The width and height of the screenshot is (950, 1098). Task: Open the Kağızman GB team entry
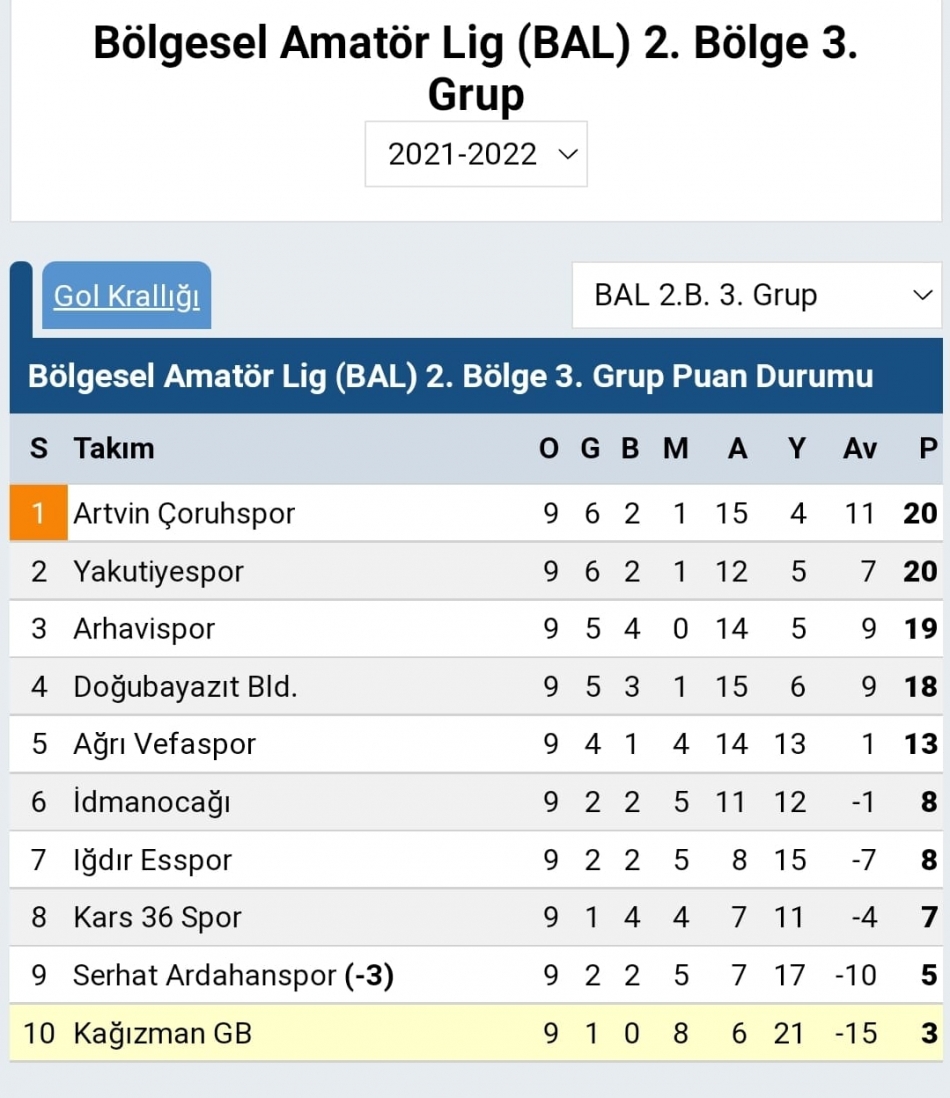pyautogui.click(x=162, y=1033)
